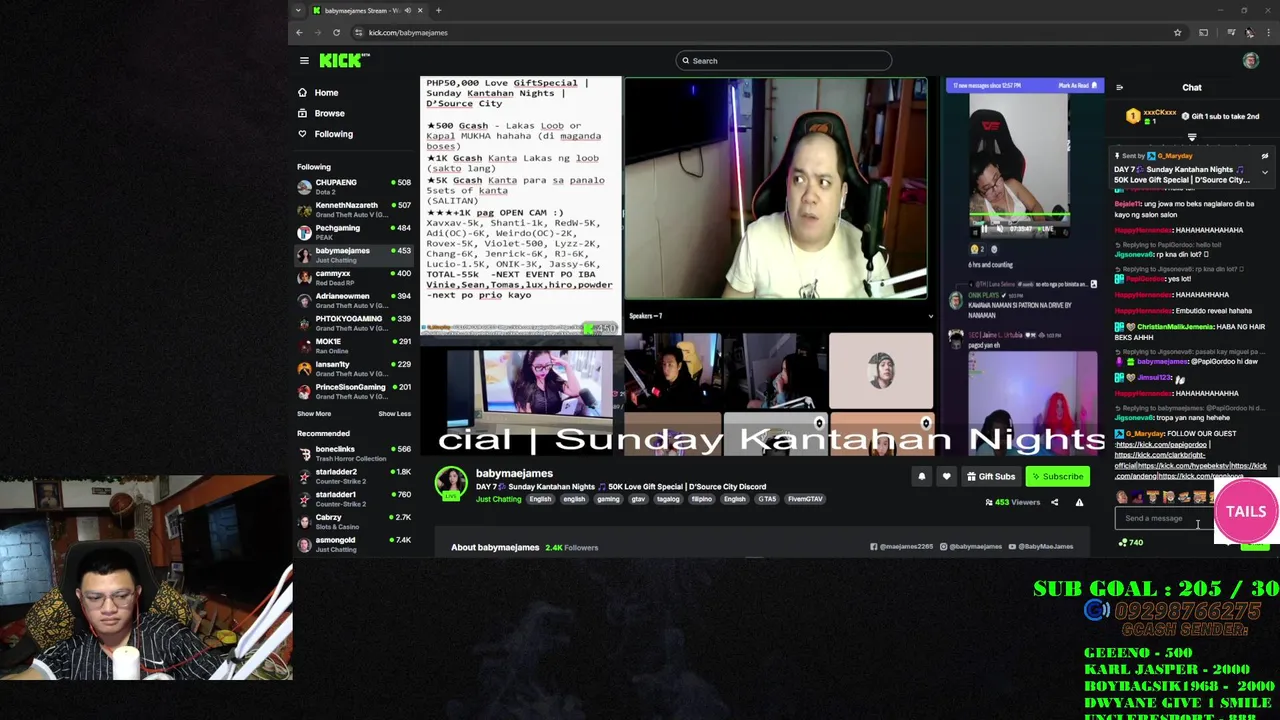Open recommended channel boneclinks
Viewport: 1280px width, 720px height.
354,453
